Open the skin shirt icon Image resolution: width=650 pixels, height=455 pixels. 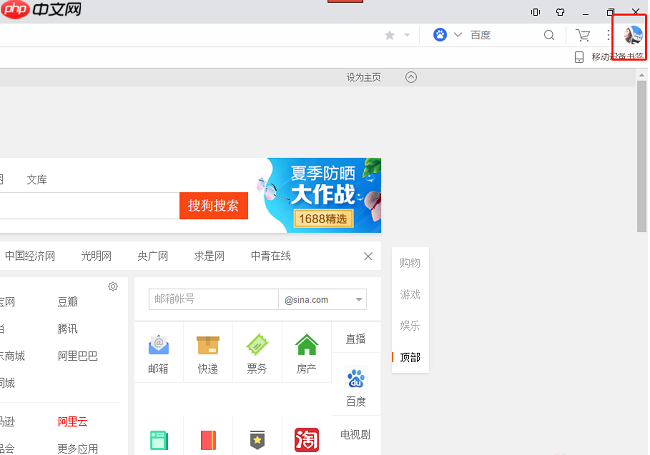(560, 12)
